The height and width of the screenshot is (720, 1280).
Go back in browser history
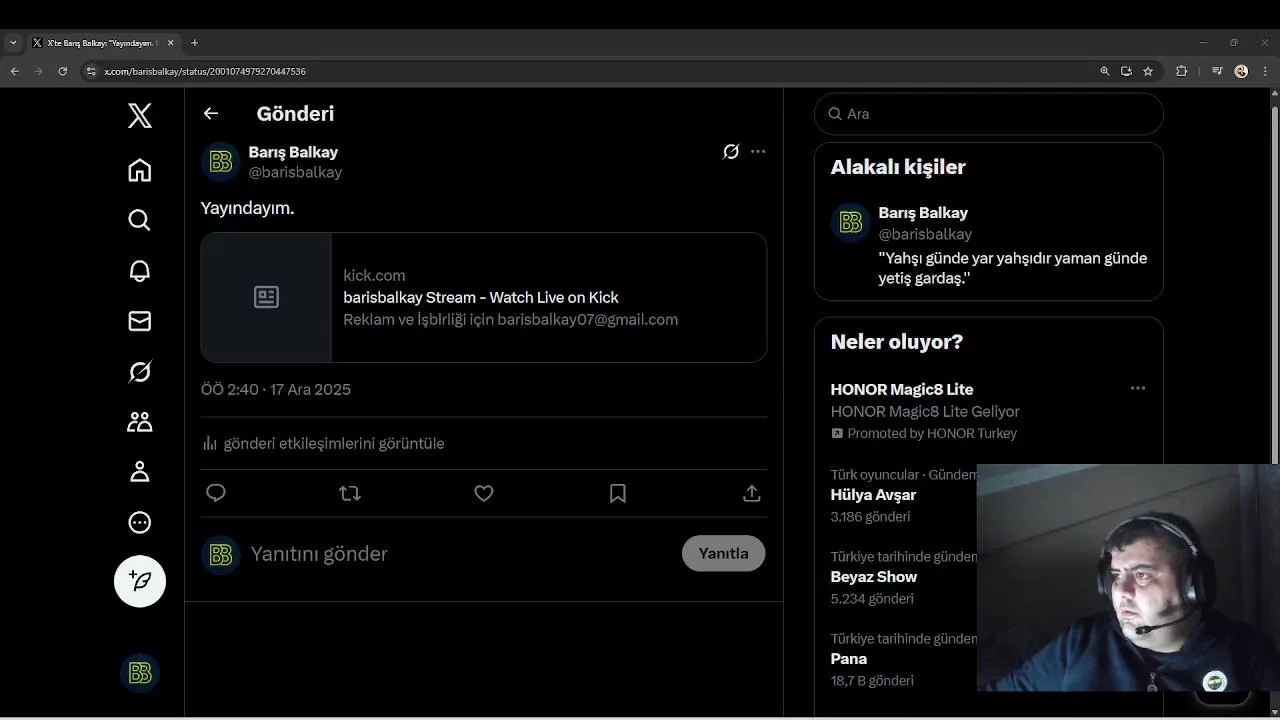[14, 71]
